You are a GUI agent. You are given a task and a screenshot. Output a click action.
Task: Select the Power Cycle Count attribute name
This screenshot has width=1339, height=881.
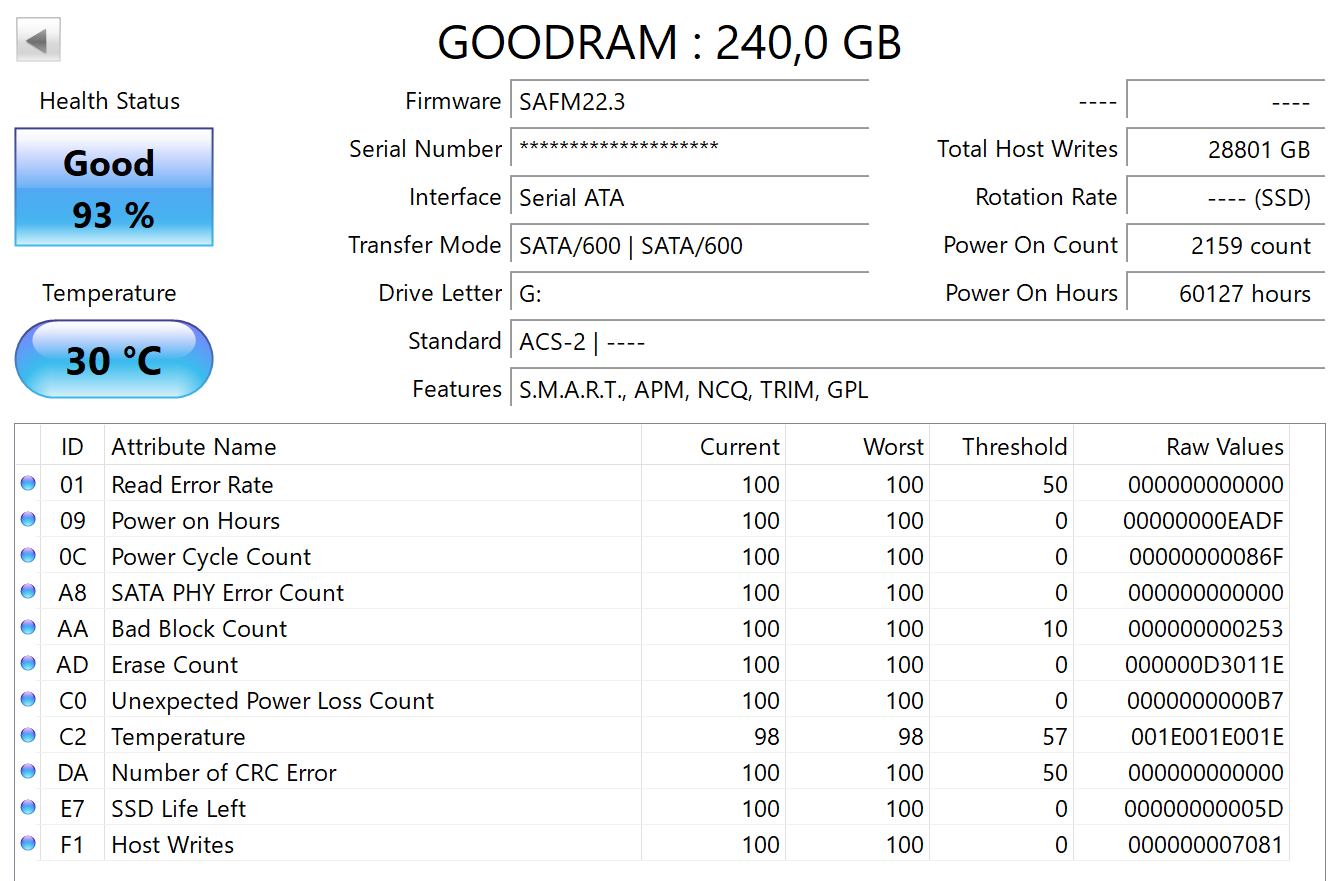(211, 557)
